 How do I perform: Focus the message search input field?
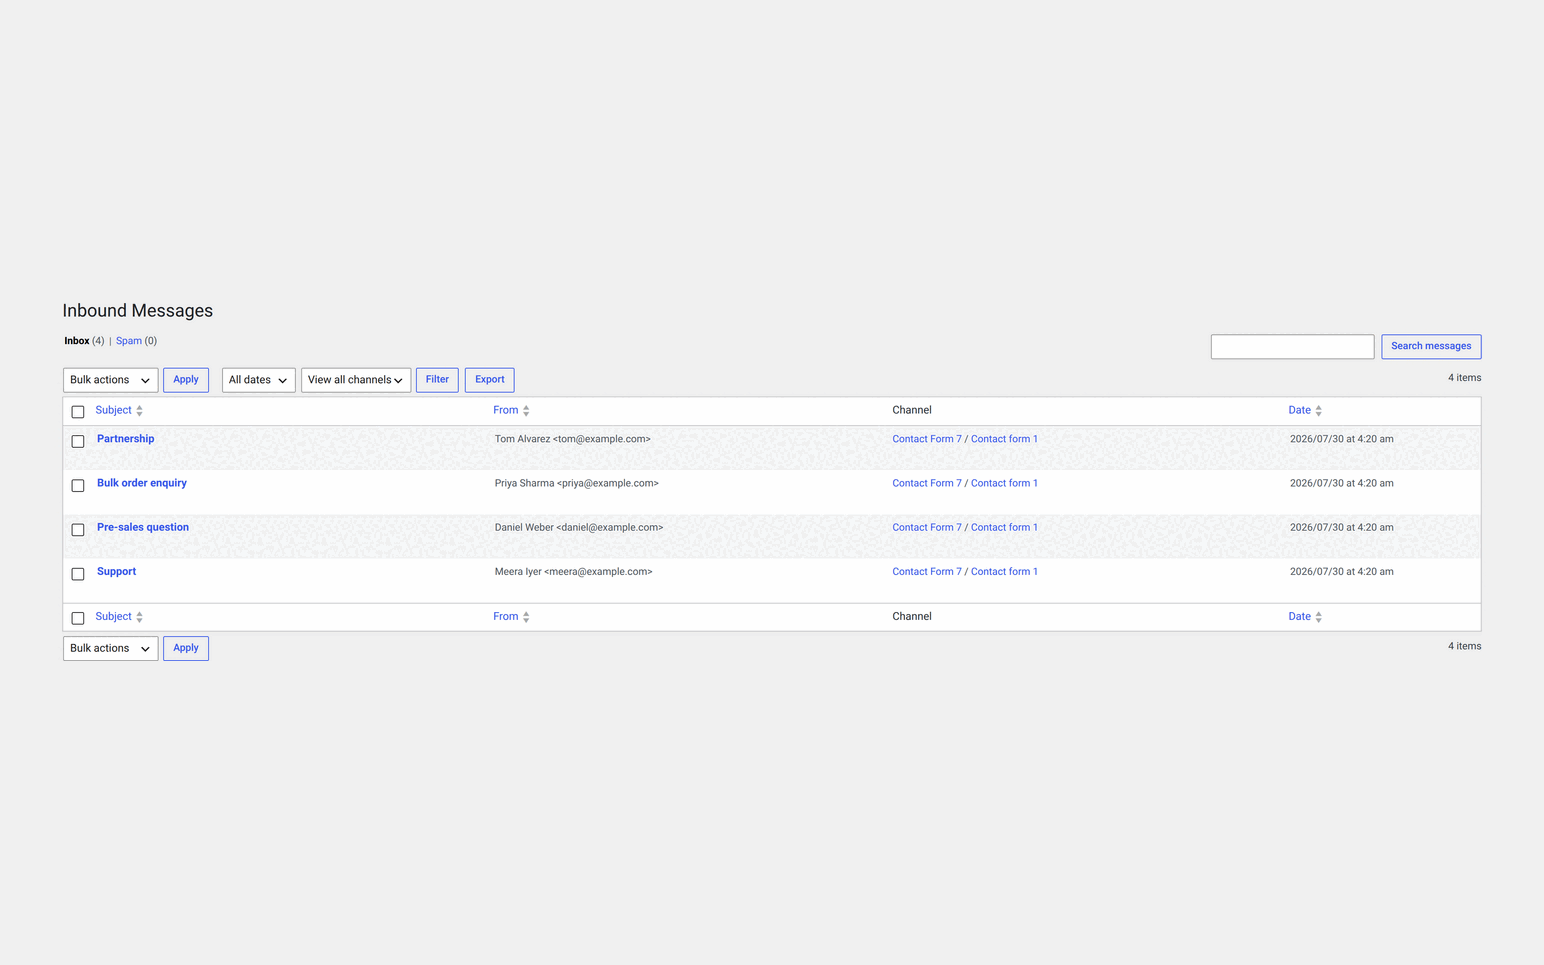pyautogui.click(x=1292, y=346)
